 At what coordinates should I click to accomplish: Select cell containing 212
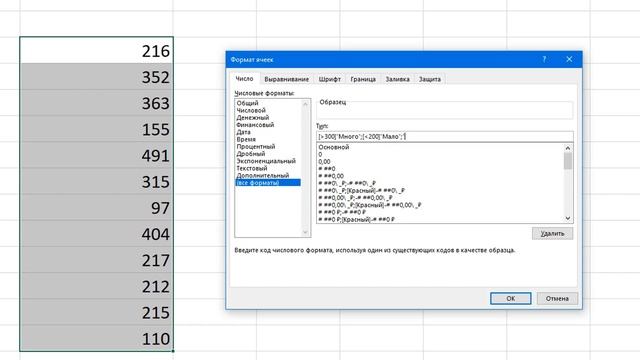coord(96,286)
